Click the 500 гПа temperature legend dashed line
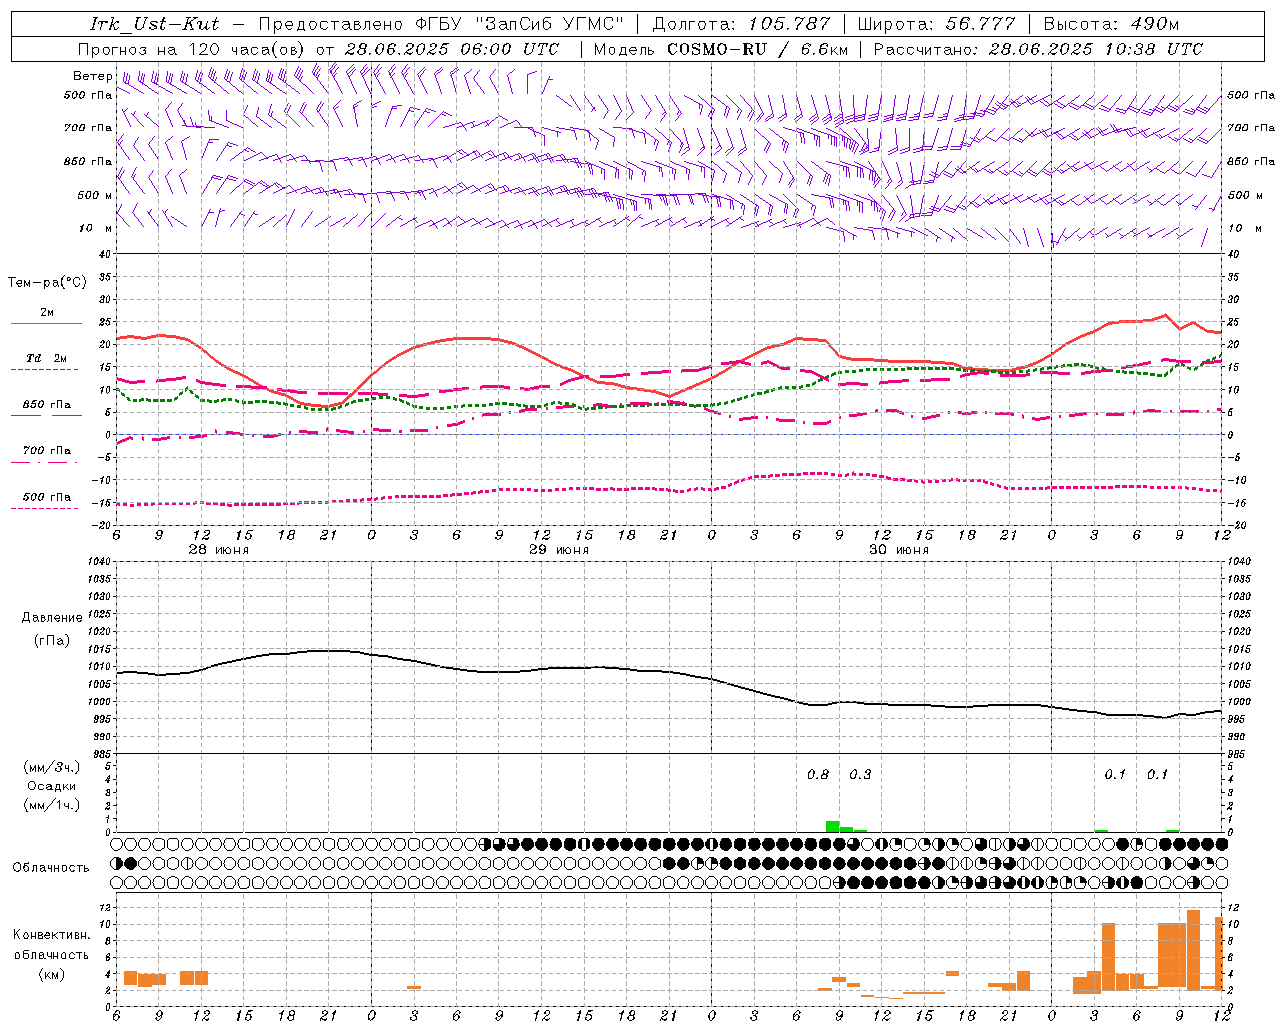This screenshot has width=1280, height=1024. (44, 508)
